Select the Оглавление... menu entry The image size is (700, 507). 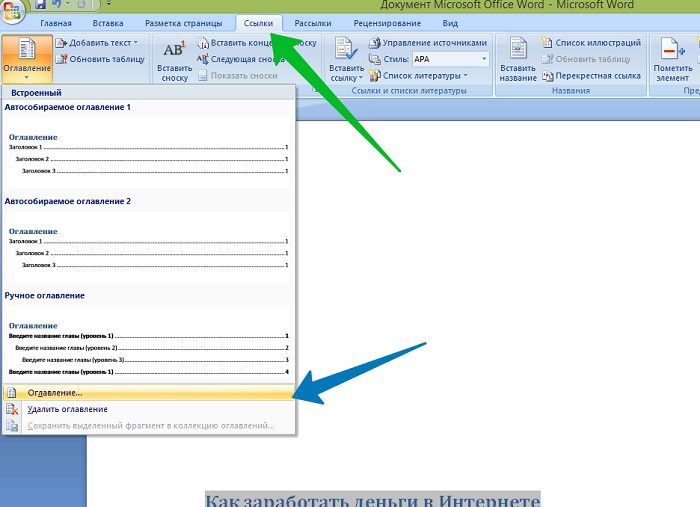(148, 393)
